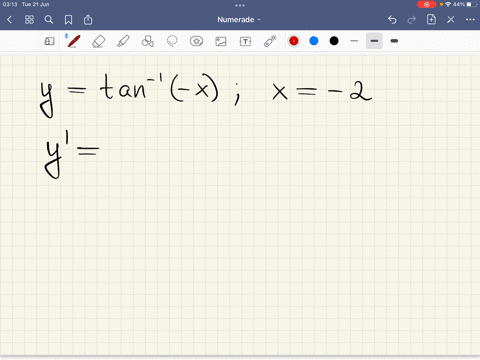Open the Numerade title dropdown

pyautogui.click(x=239, y=20)
